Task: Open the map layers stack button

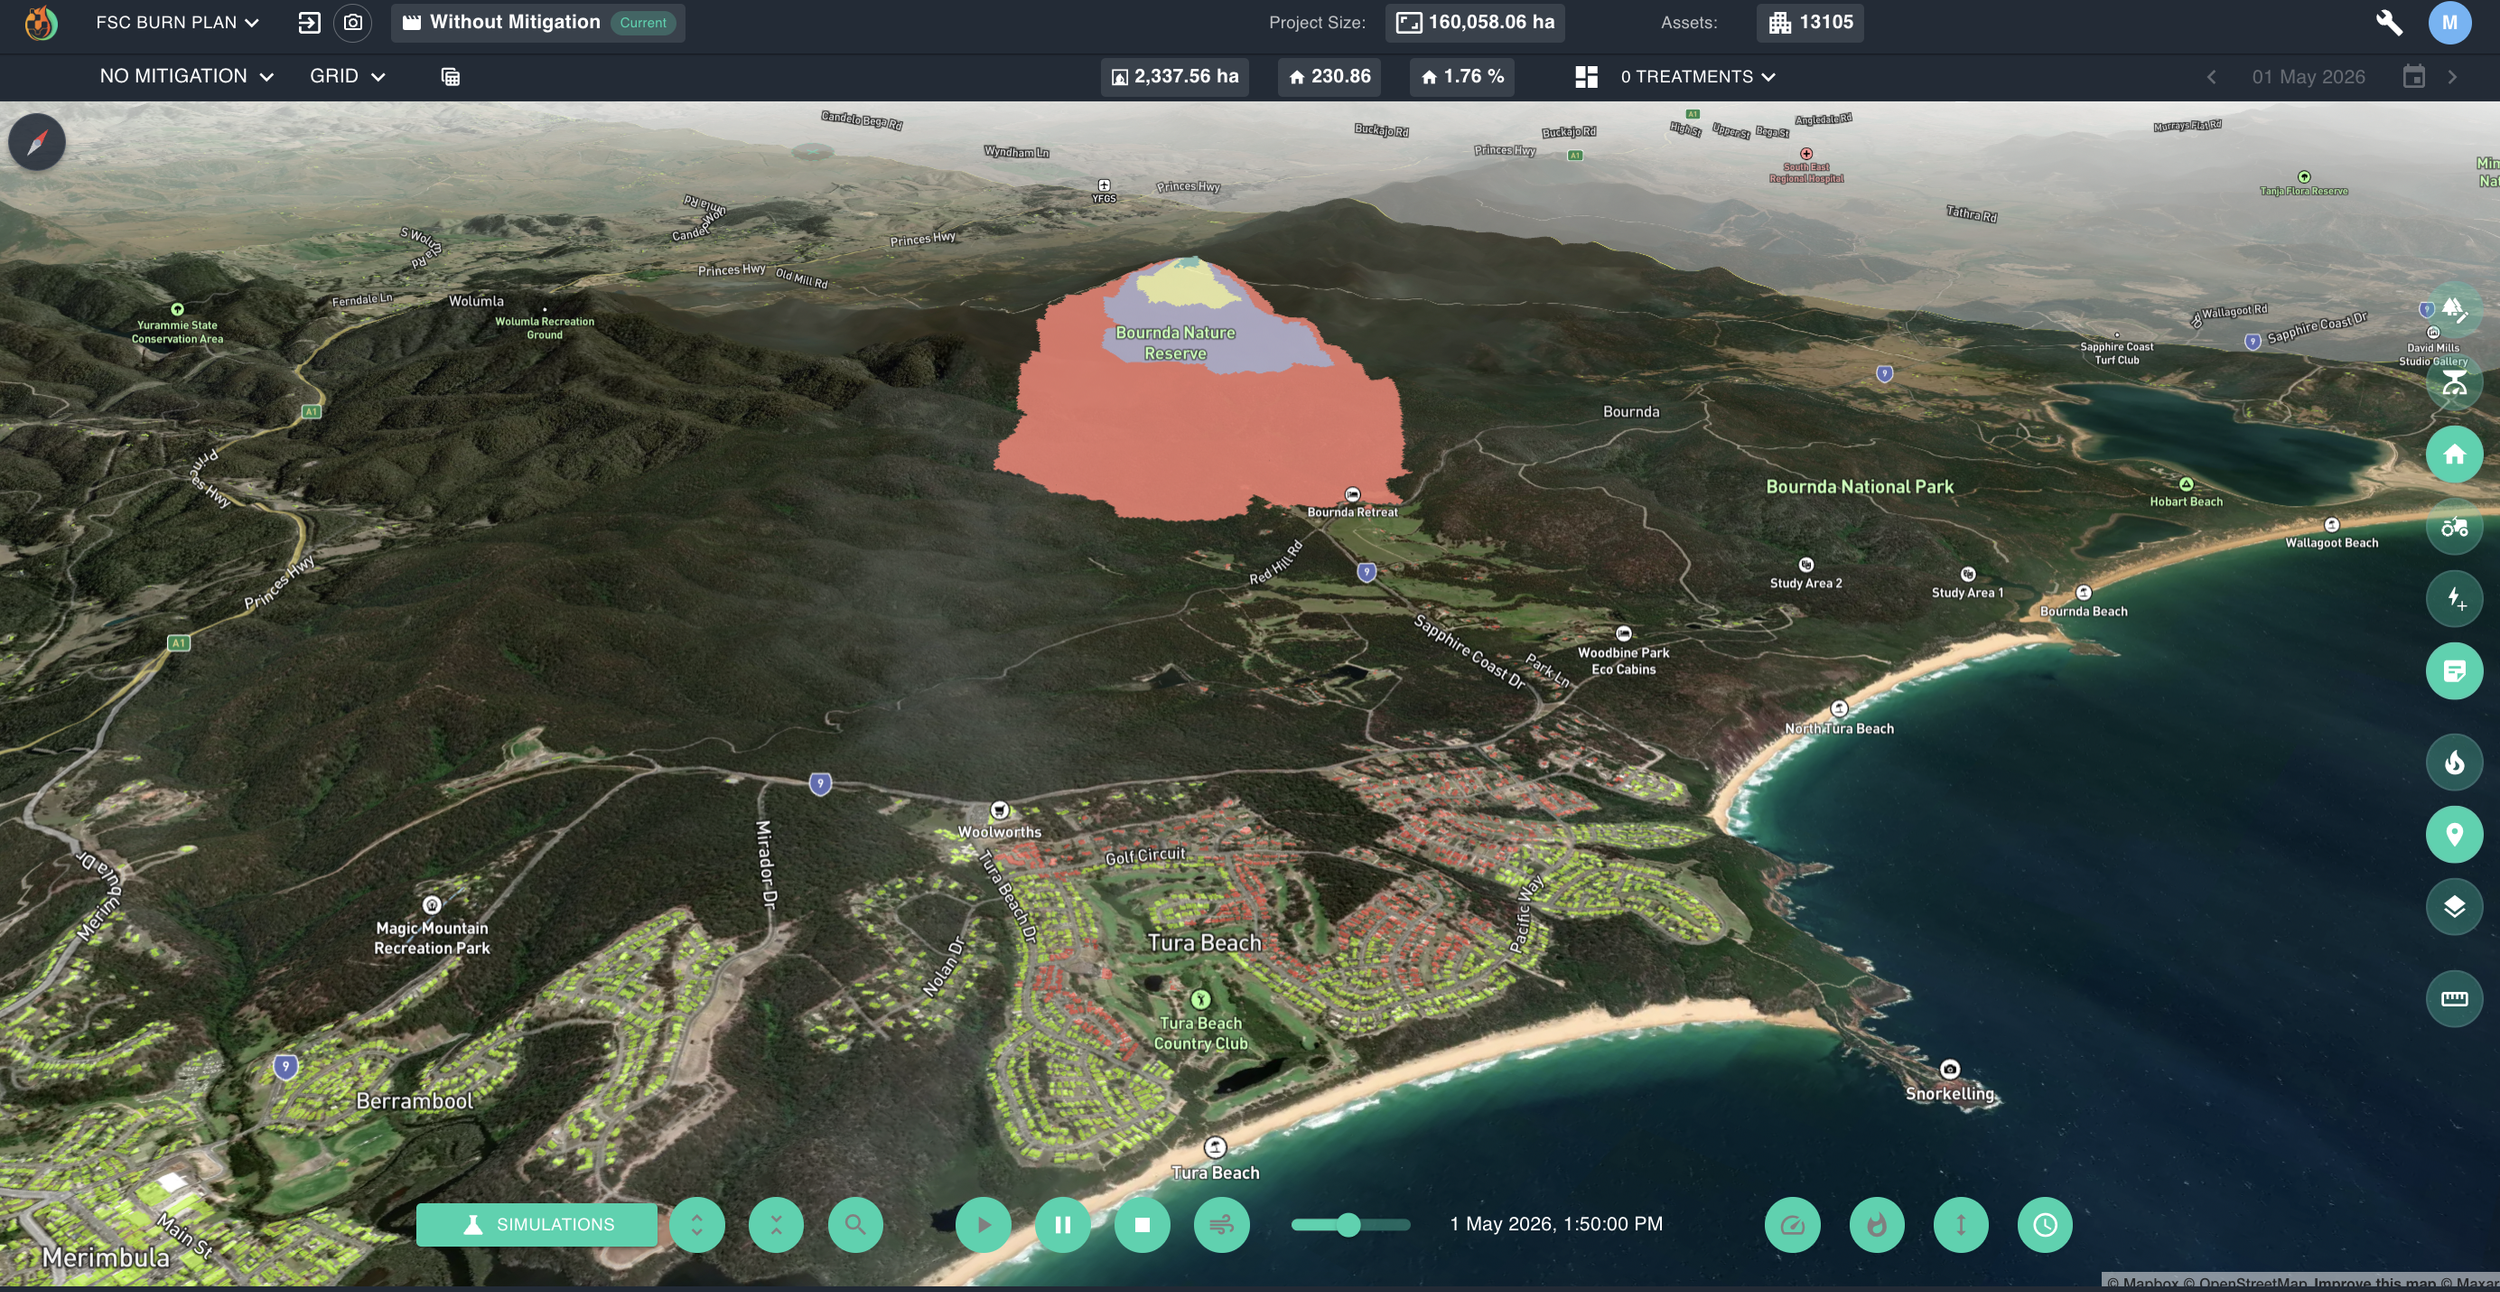Action: pyautogui.click(x=2454, y=907)
